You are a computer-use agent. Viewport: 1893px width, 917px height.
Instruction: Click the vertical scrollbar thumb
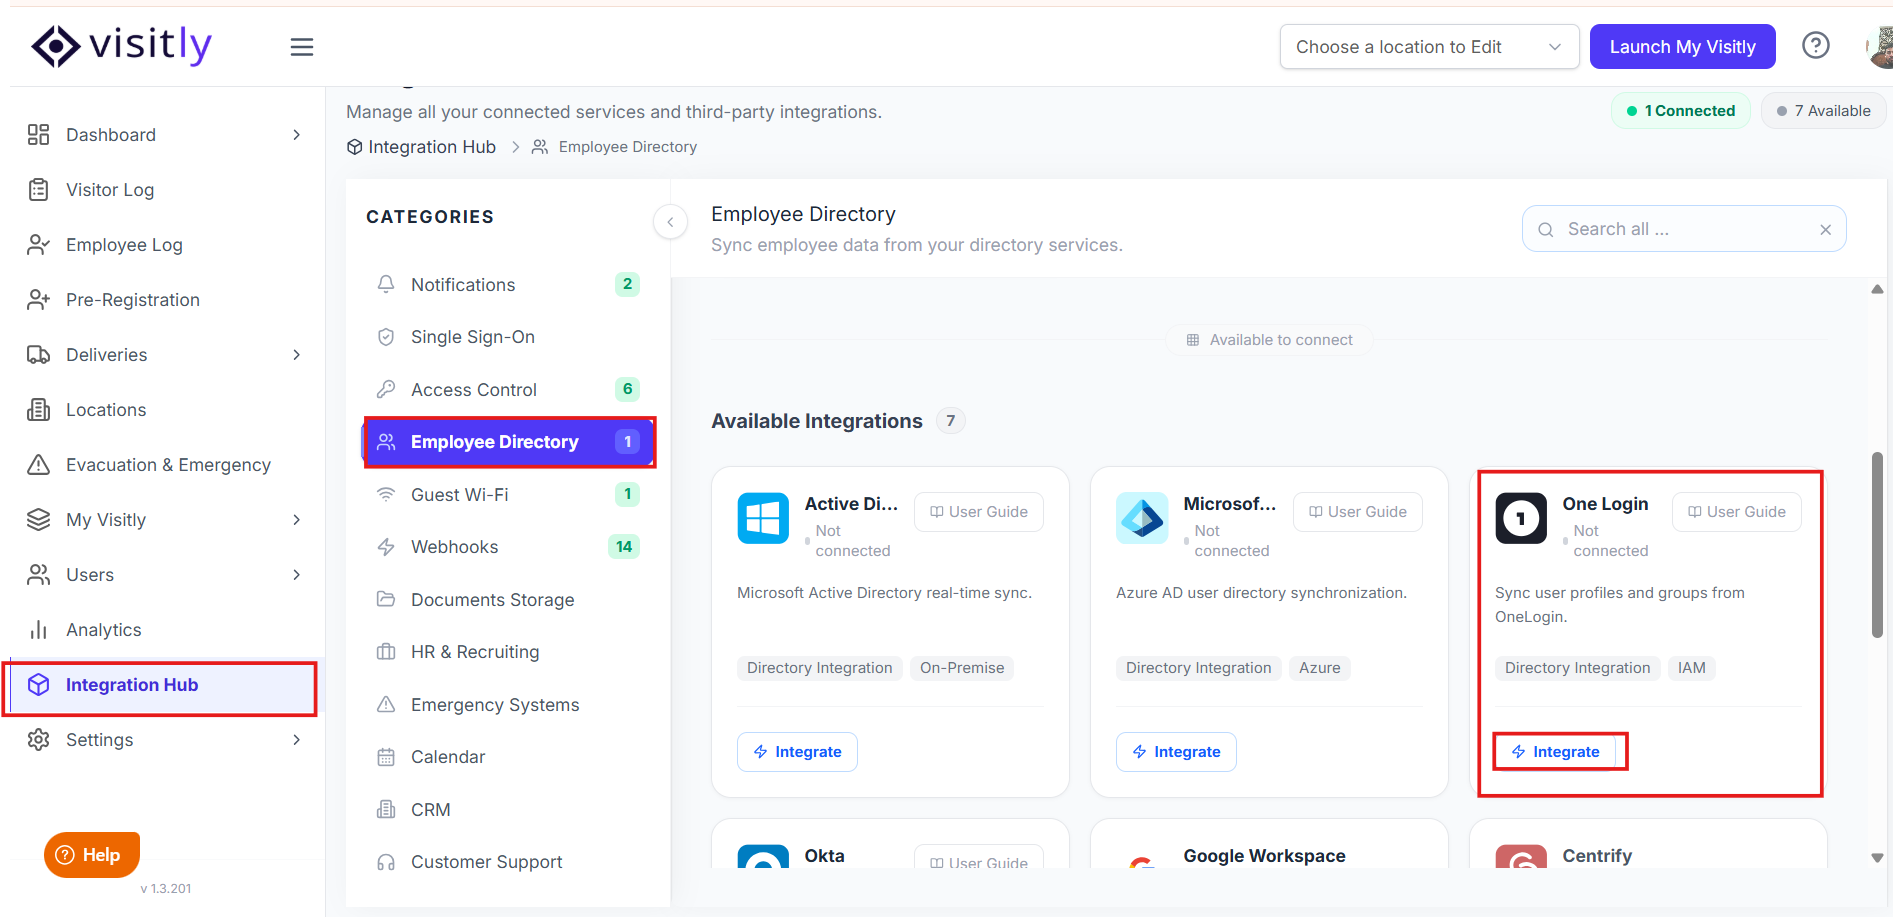coord(1877,545)
